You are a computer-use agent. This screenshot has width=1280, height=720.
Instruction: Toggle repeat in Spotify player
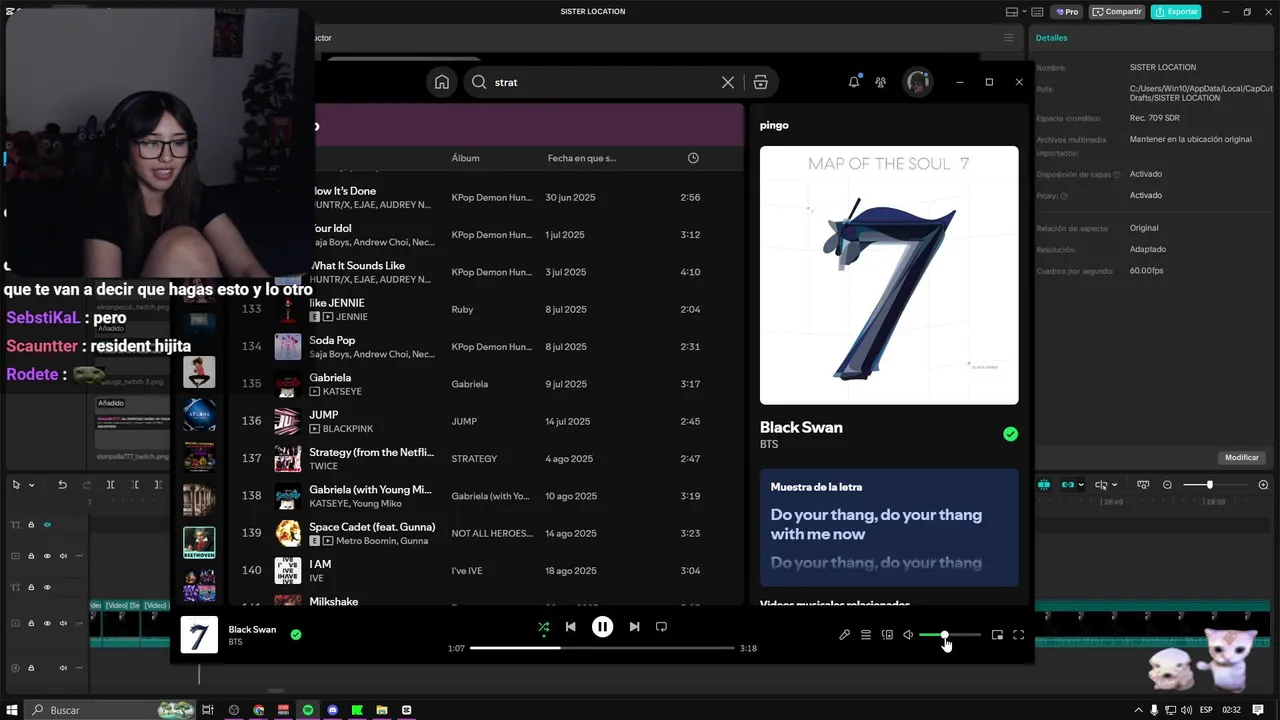pyautogui.click(x=661, y=627)
